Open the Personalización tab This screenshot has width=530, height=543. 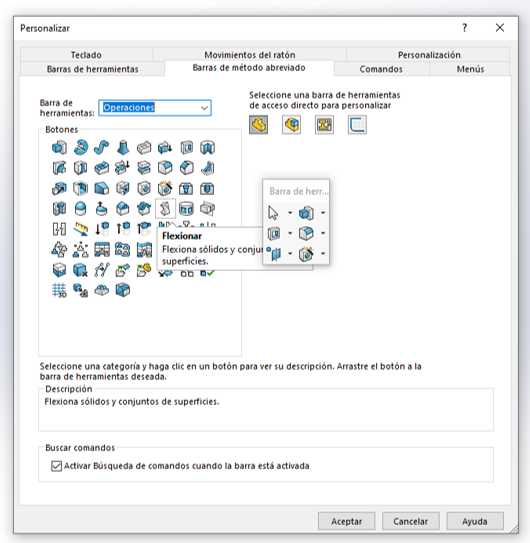(429, 55)
